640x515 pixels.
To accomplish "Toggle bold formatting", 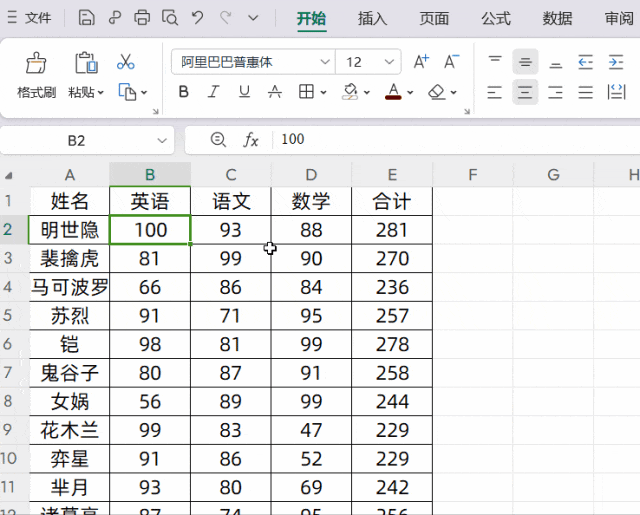I will [183, 92].
